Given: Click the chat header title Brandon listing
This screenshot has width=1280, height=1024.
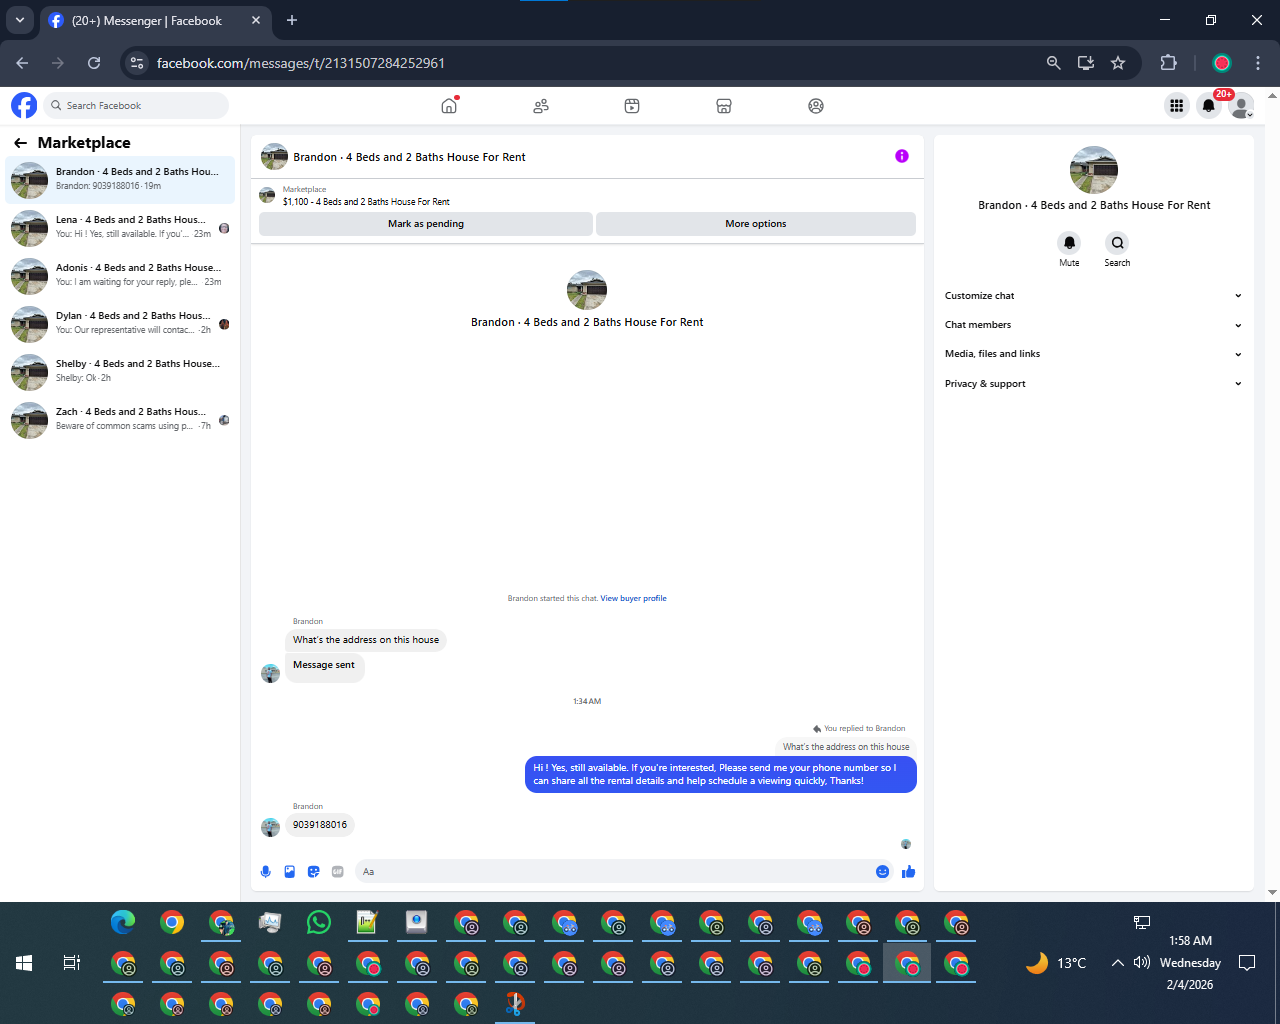Looking at the screenshot, I should [x=409, y=157].
